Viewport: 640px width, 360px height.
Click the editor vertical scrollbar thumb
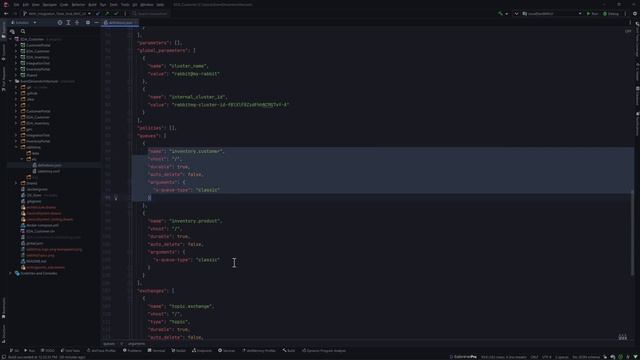(633, 233)
